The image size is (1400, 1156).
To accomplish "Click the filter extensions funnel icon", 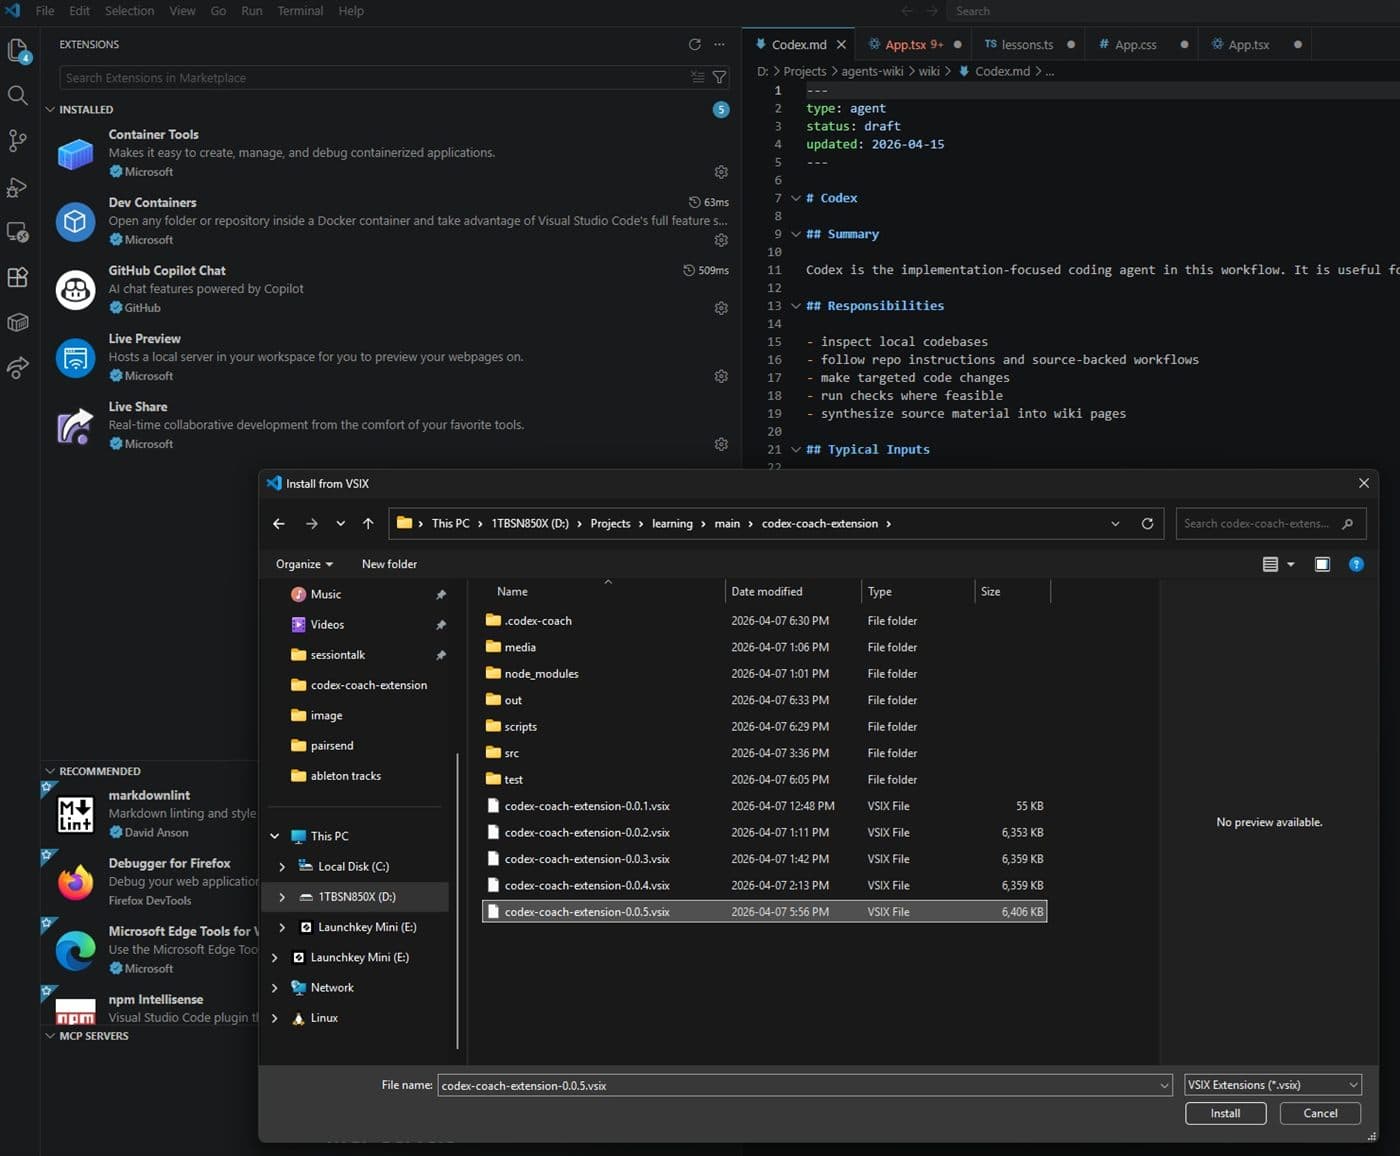I will pos(719,77).
